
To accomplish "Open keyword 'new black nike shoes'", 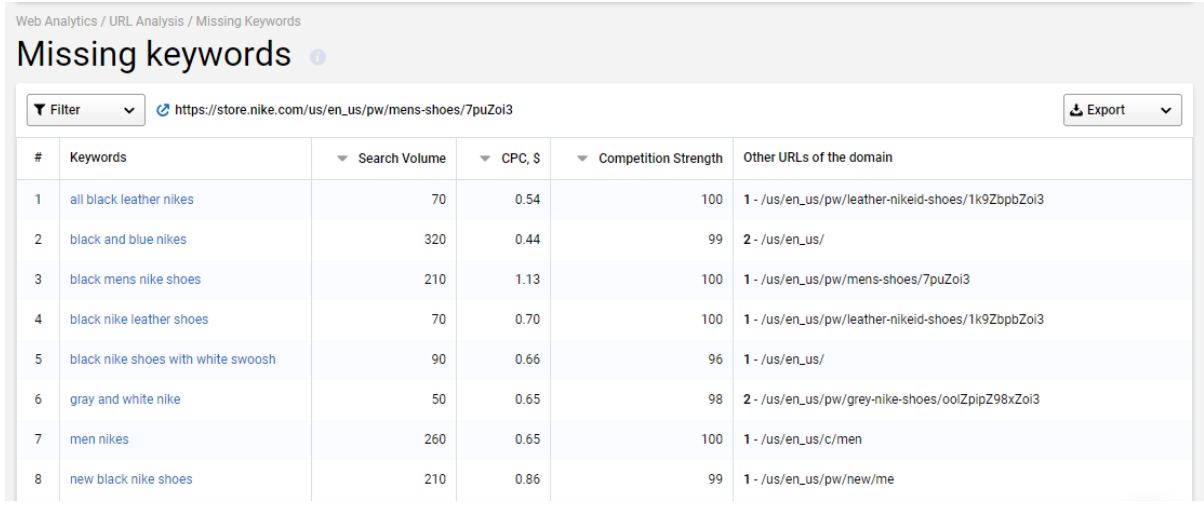I will [131, 479].
